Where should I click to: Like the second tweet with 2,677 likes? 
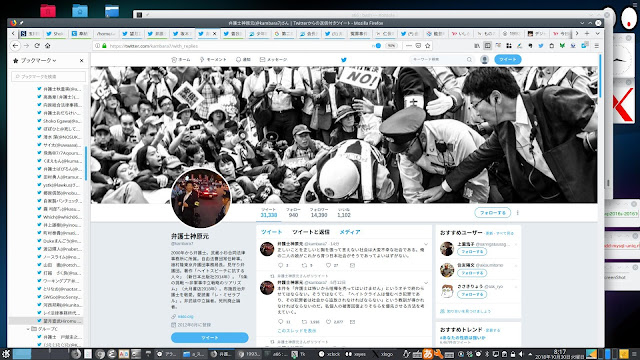(328, 322)
